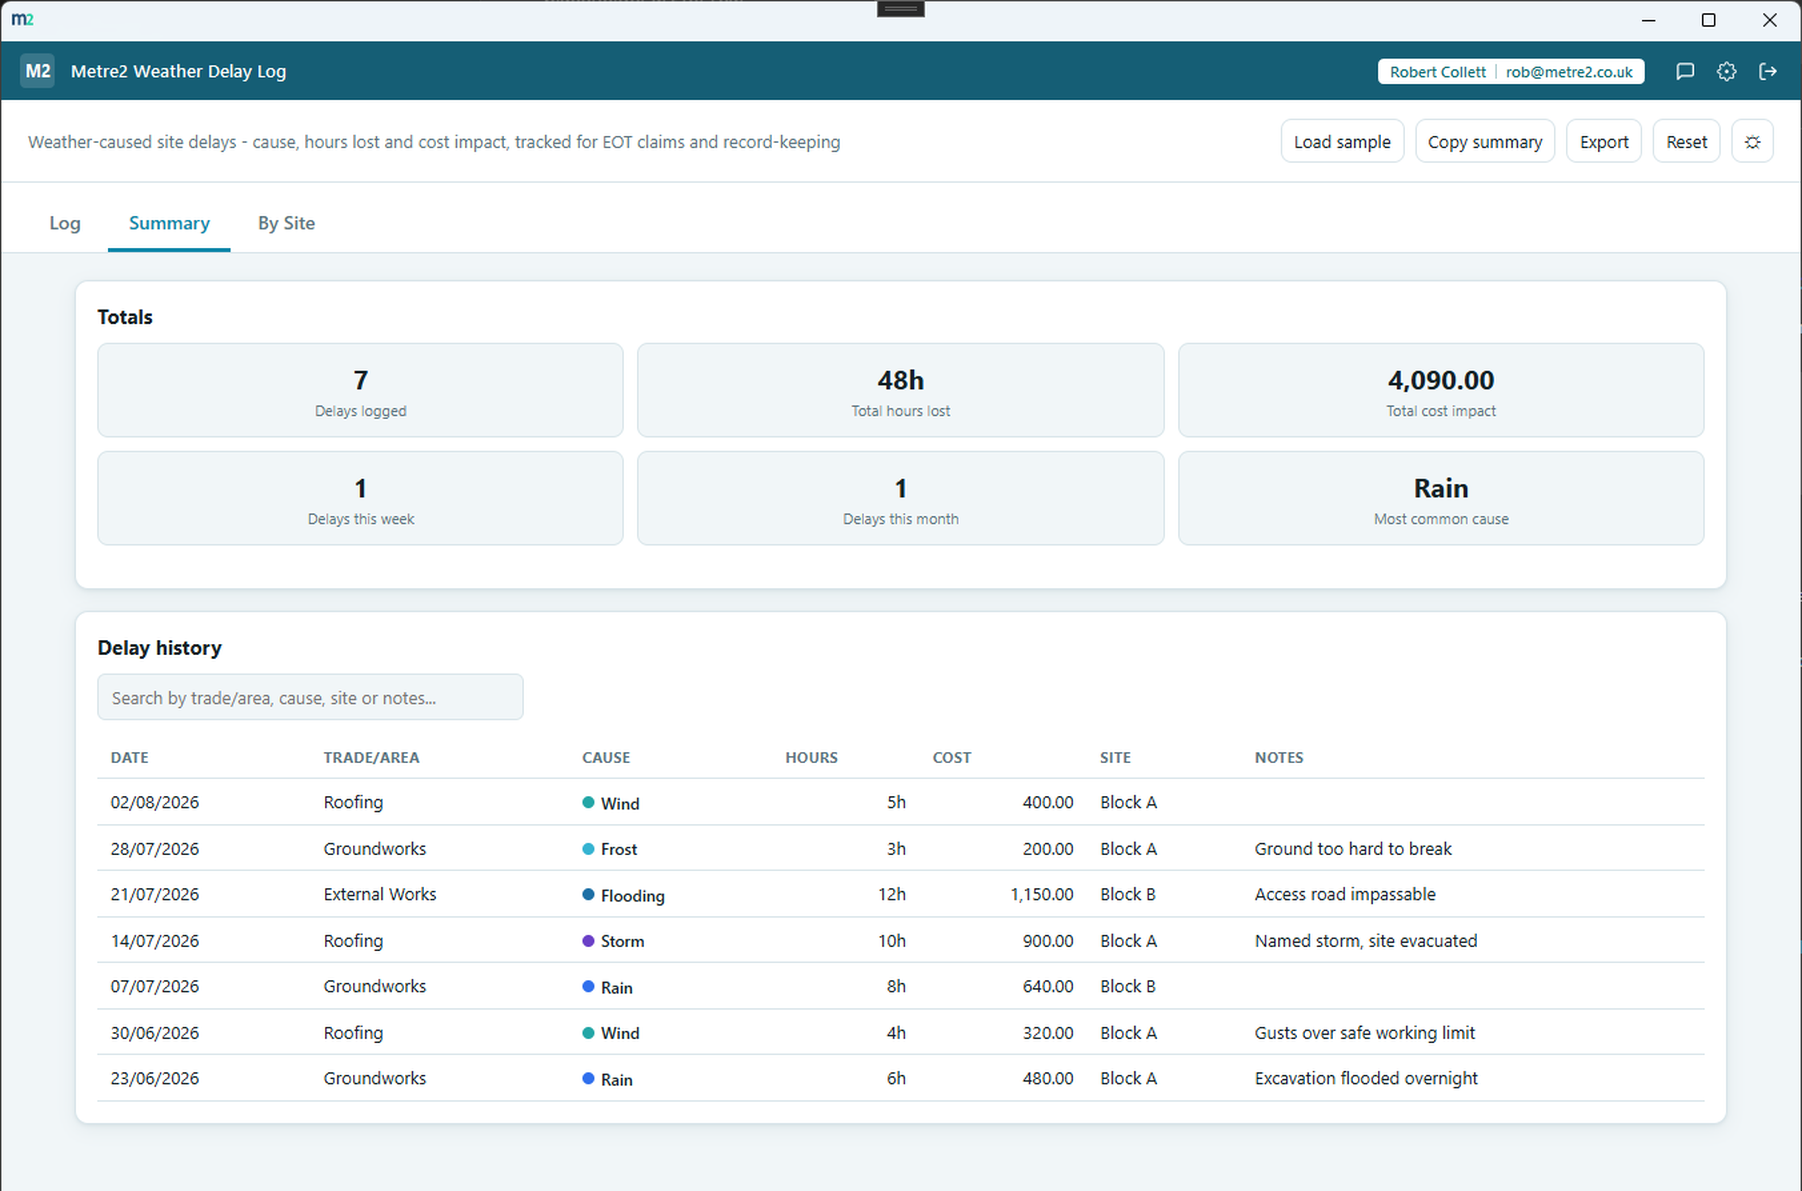Image resolution: width=1802 pixels, height=1191 pixels.
Task: Open the By Site tab
Action: tap(286, 223)
